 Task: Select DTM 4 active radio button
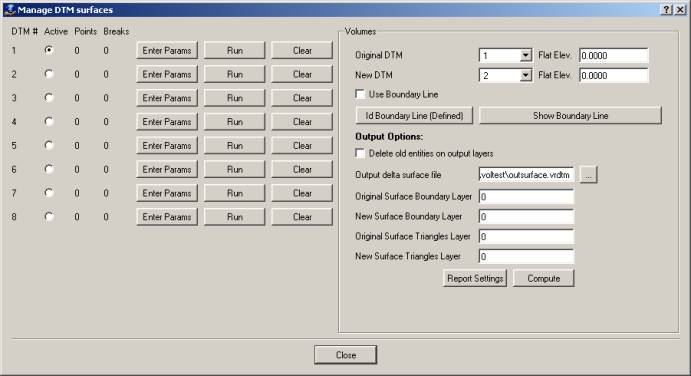49,121
